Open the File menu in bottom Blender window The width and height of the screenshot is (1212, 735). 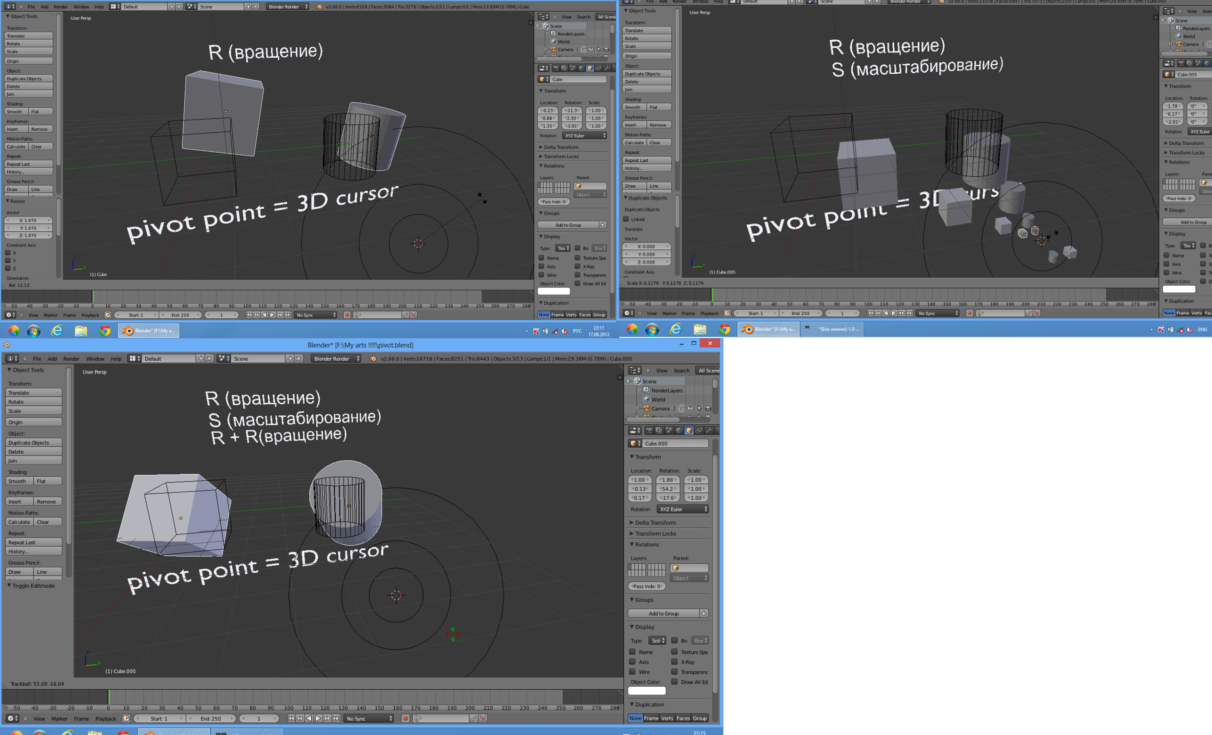(x=37, y=358)
